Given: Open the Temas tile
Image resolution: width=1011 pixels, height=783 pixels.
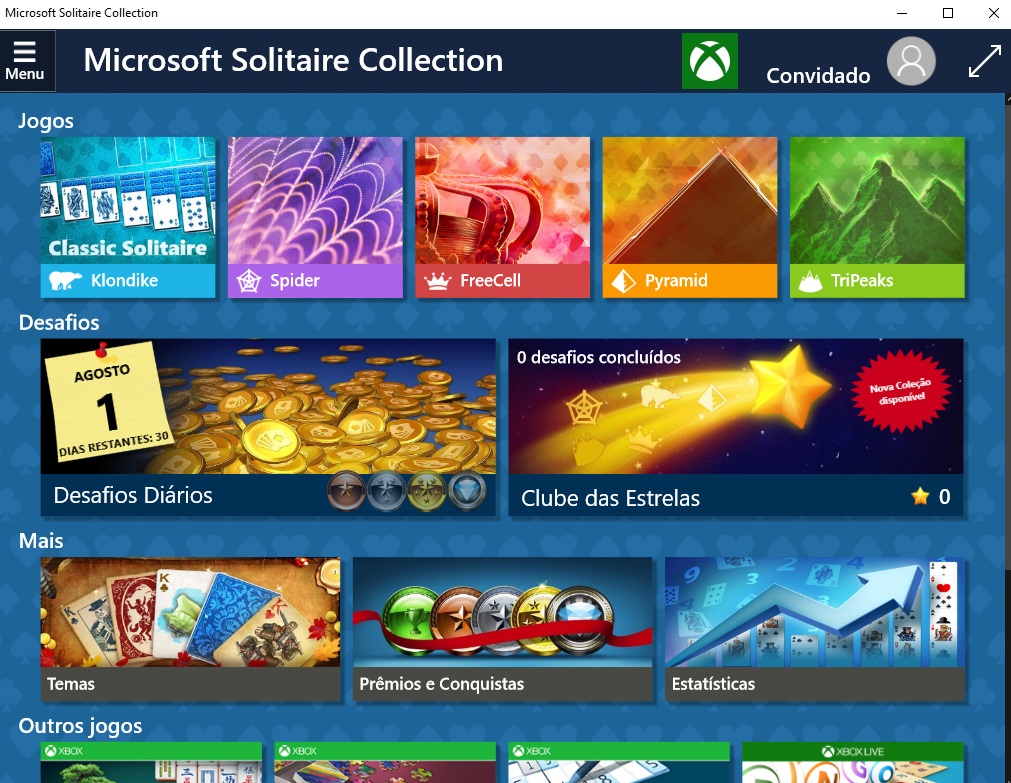Looking at the screenshot, I should pos(190,629).
